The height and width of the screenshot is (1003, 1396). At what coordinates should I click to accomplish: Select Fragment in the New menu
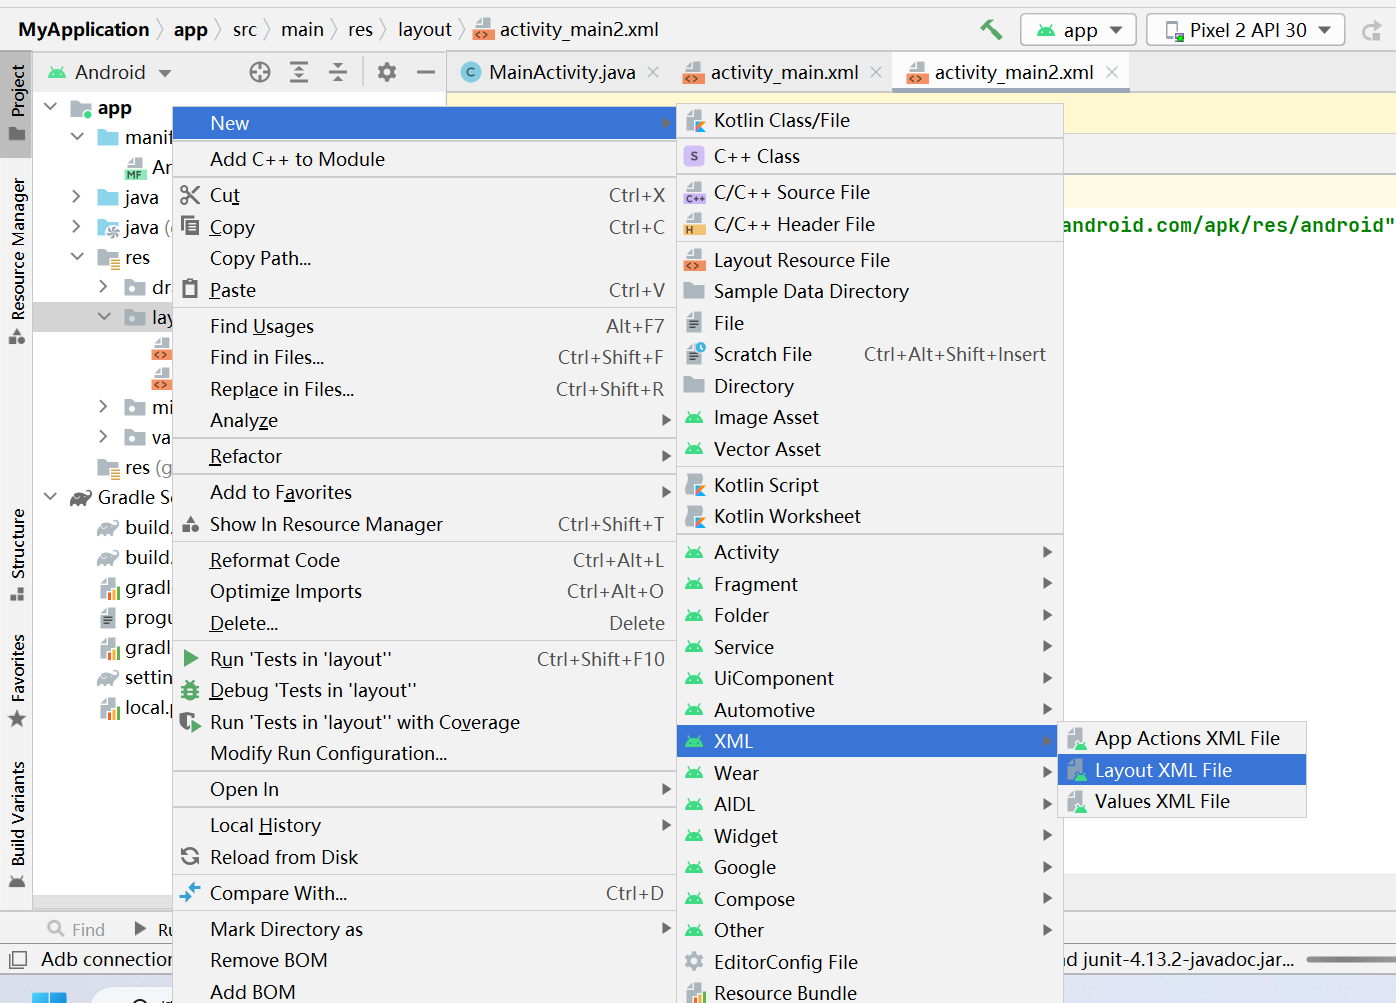[x=870, y=584]
